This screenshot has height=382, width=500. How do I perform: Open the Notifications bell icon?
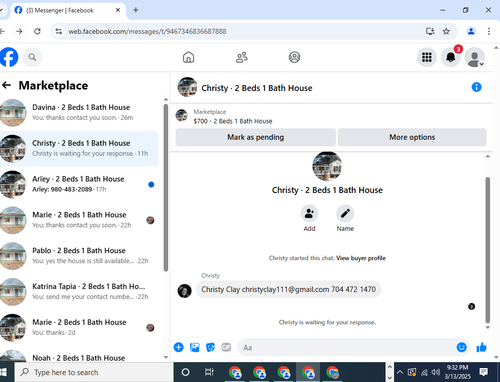(451, 57)
